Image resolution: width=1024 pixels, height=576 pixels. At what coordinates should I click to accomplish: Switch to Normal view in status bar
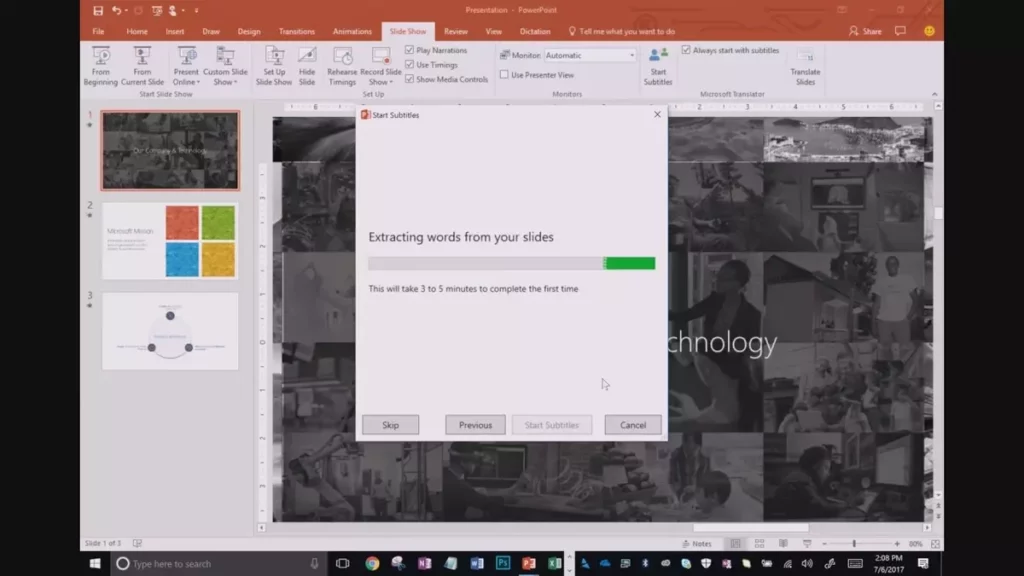coord(735,543)
